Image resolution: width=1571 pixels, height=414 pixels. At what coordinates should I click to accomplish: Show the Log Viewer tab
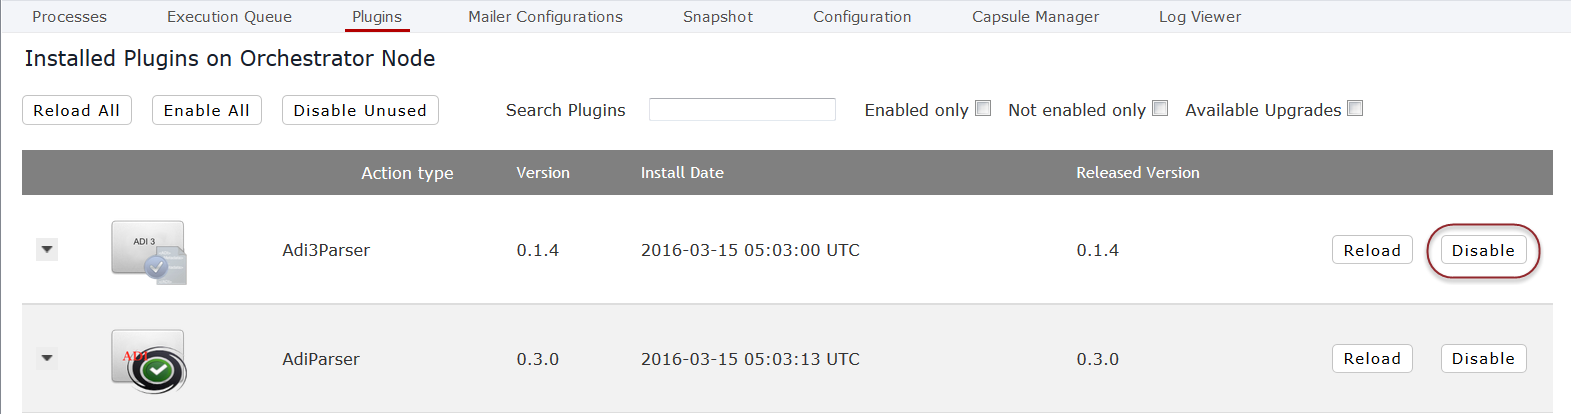point(1200,17)
